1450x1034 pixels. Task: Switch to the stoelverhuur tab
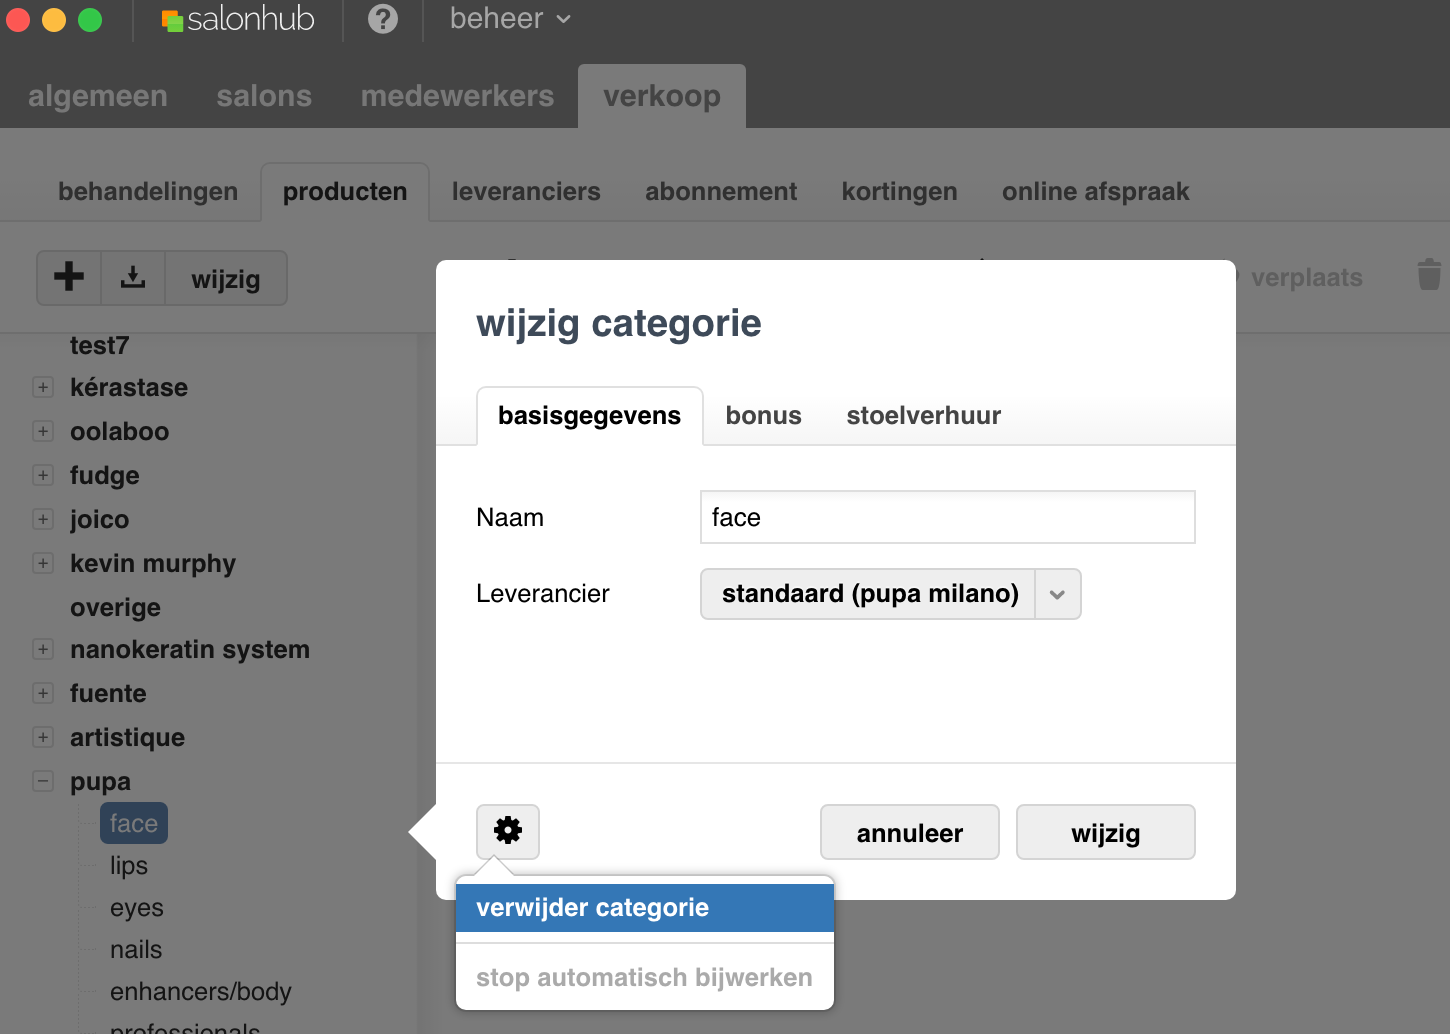(x=923, y=416)
